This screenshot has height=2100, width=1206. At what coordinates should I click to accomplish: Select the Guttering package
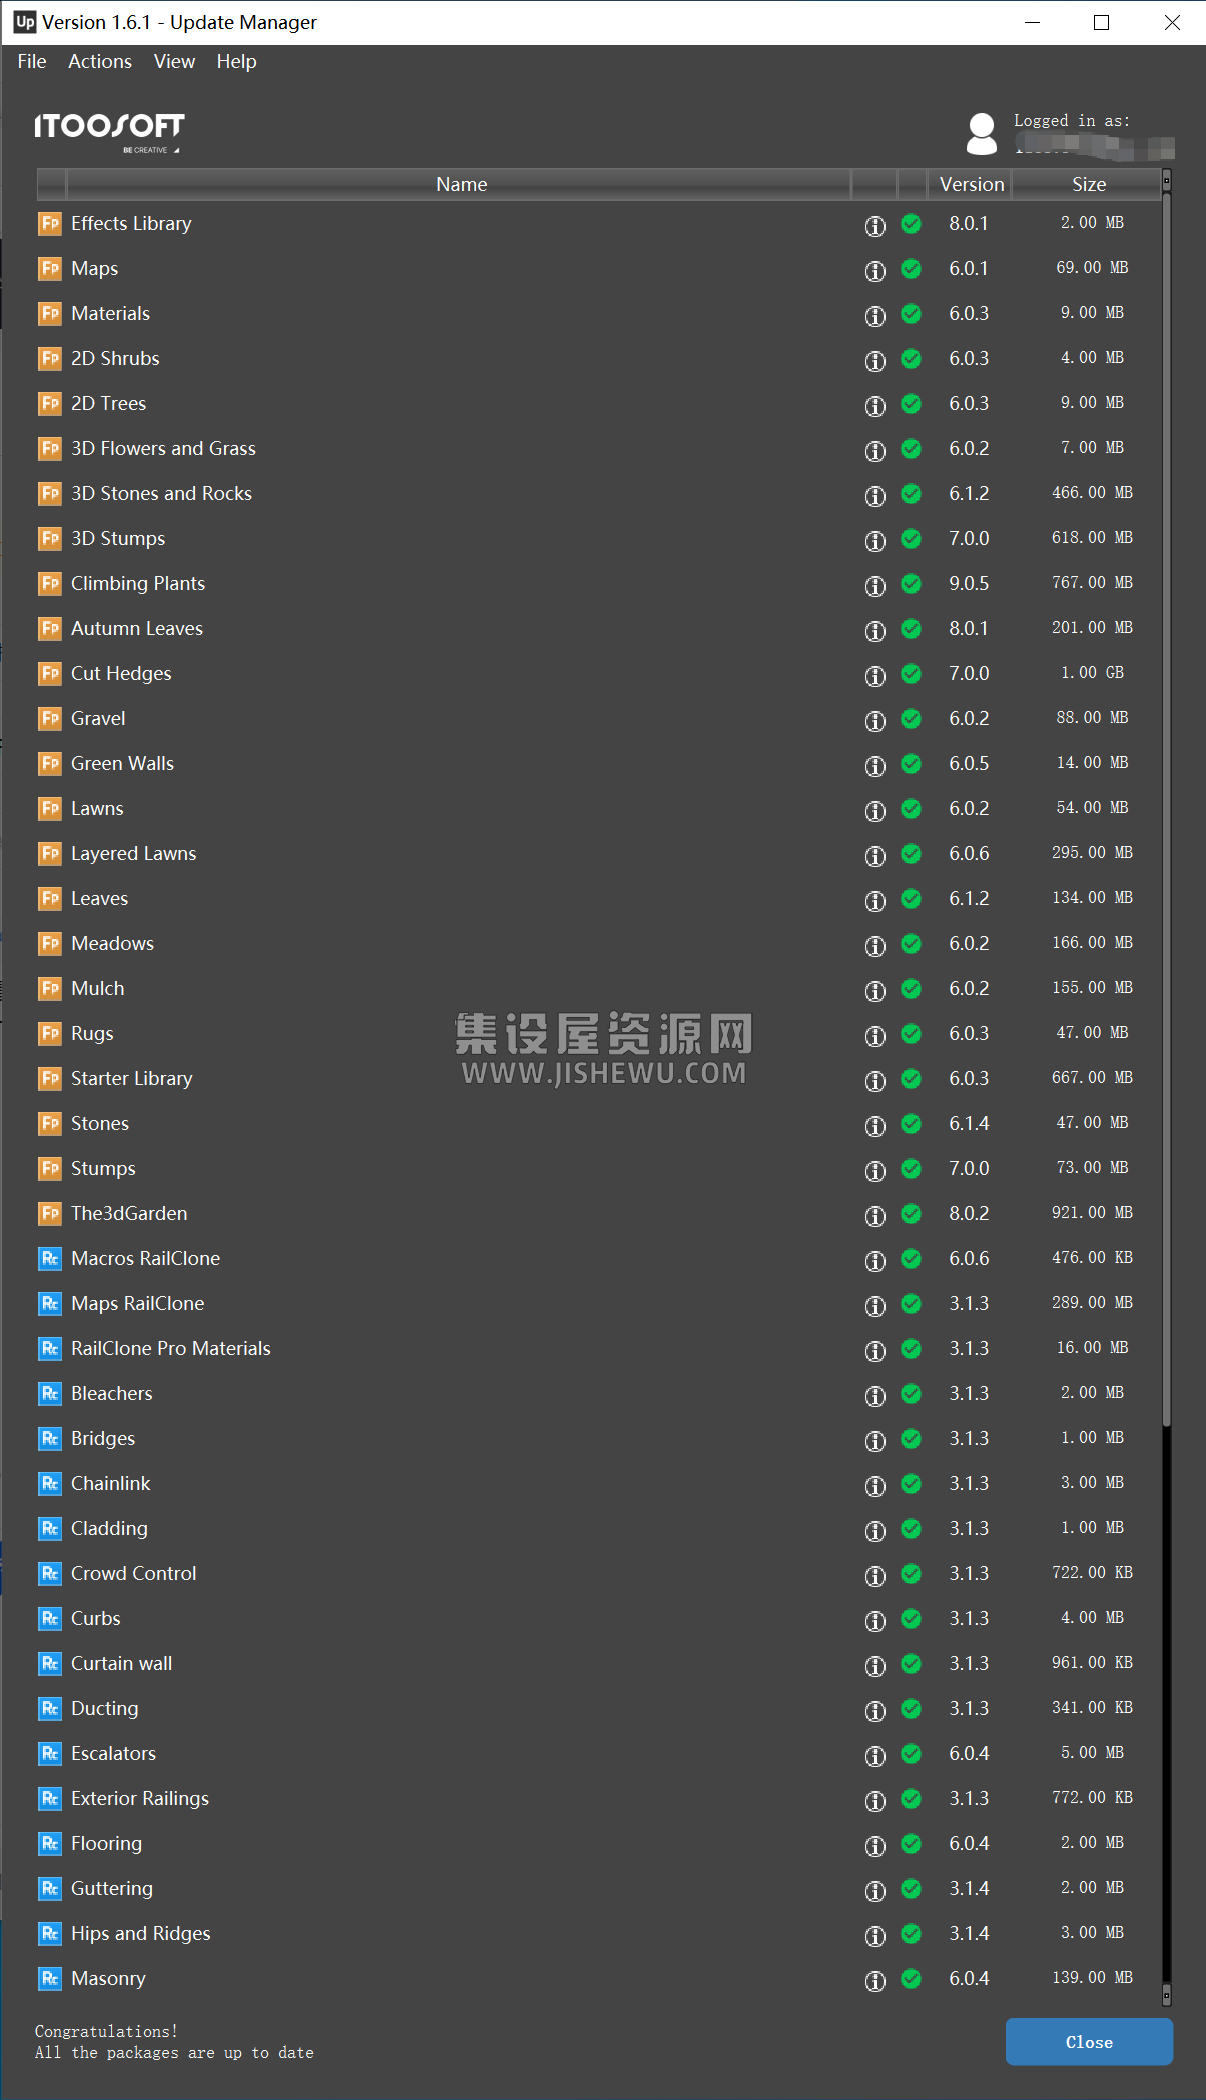tap(599, 1888)
